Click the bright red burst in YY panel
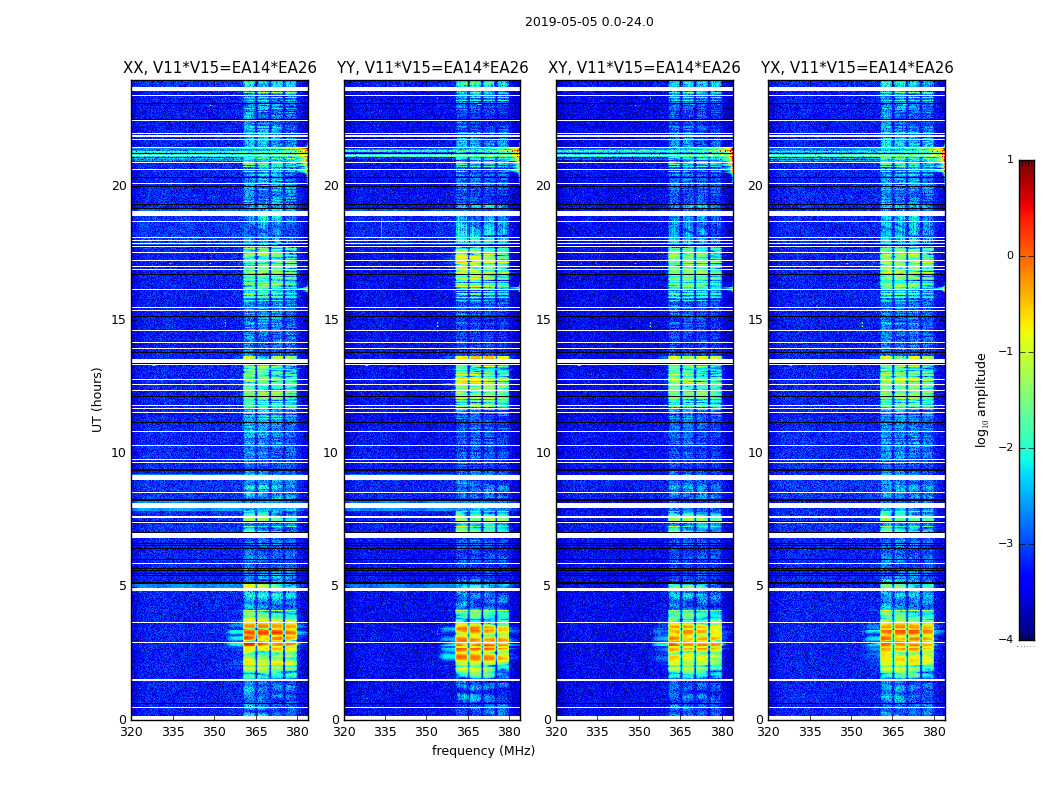This screenshot has width=1050, height=800. pos(482,643)
